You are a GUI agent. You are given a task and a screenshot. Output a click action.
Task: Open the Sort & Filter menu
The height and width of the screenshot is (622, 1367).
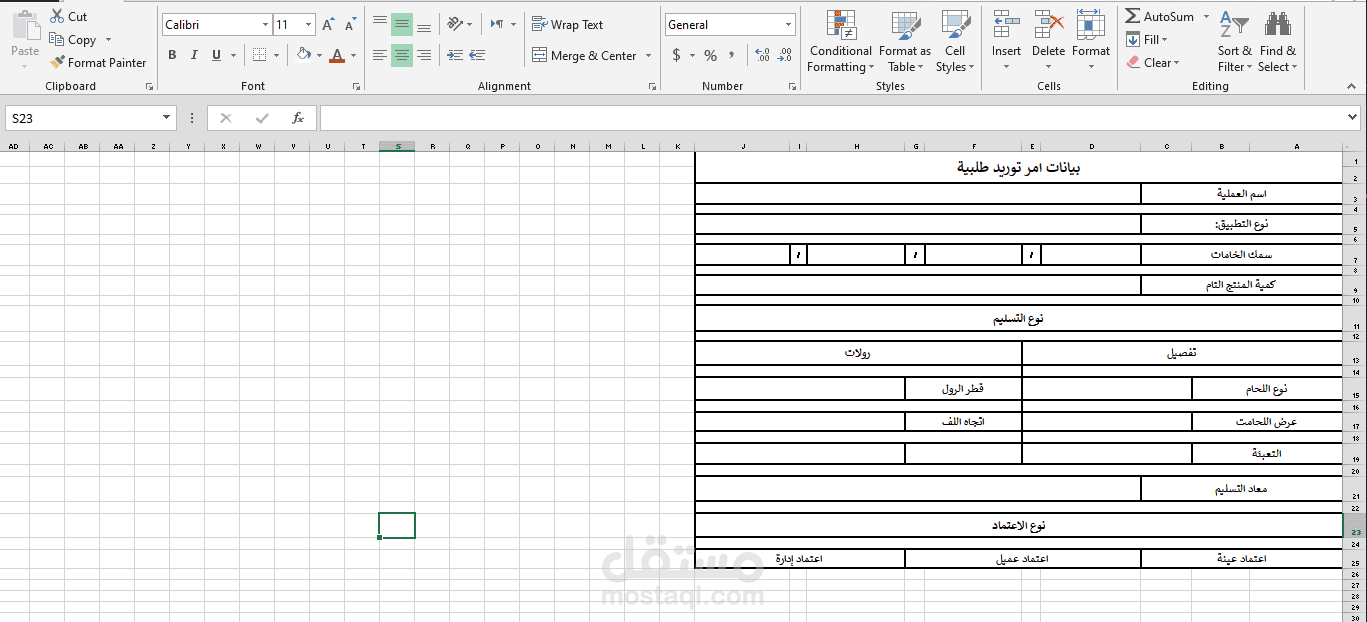pos(1234,42)
